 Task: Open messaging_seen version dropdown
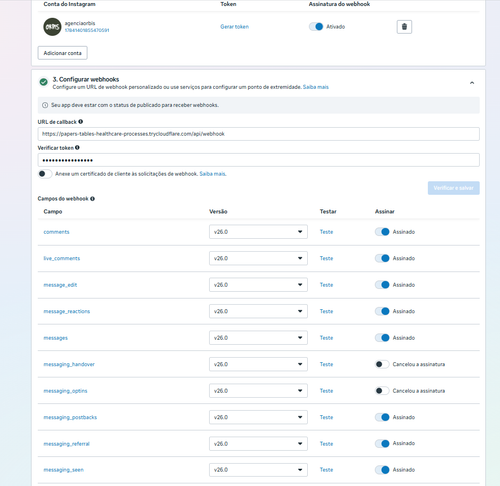click(x=258, y=470)
